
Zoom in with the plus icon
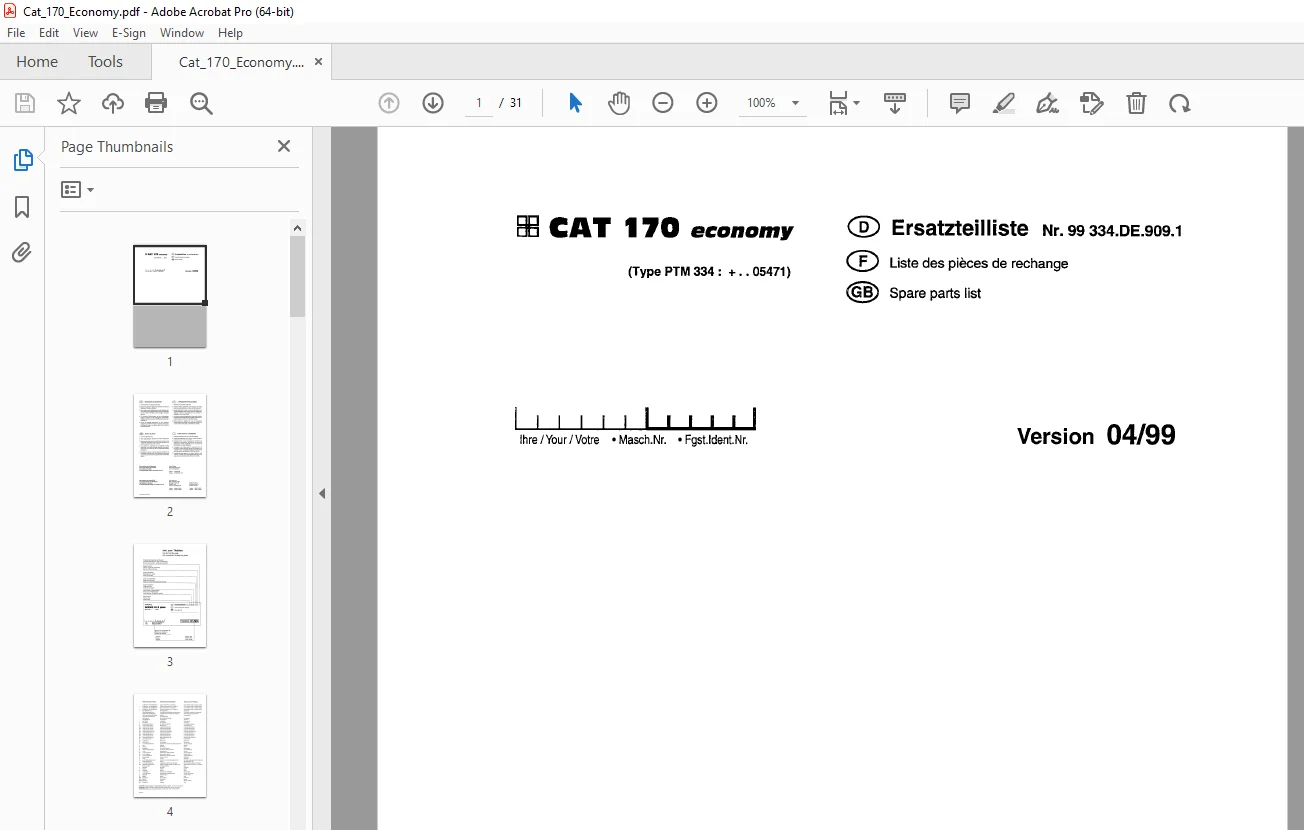707,103
